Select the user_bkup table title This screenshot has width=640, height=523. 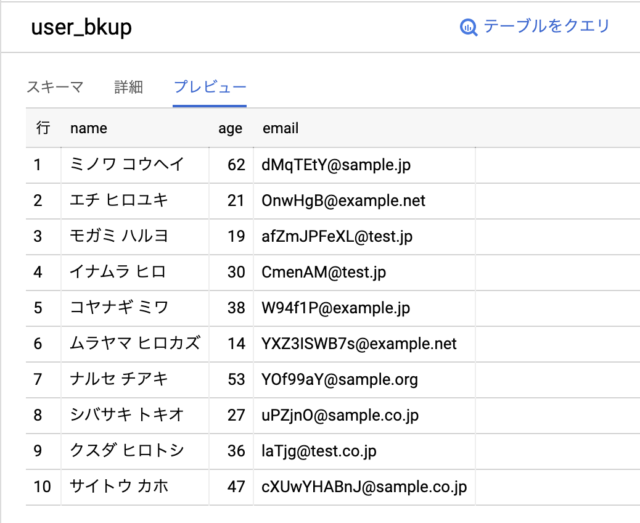[82, 27]
